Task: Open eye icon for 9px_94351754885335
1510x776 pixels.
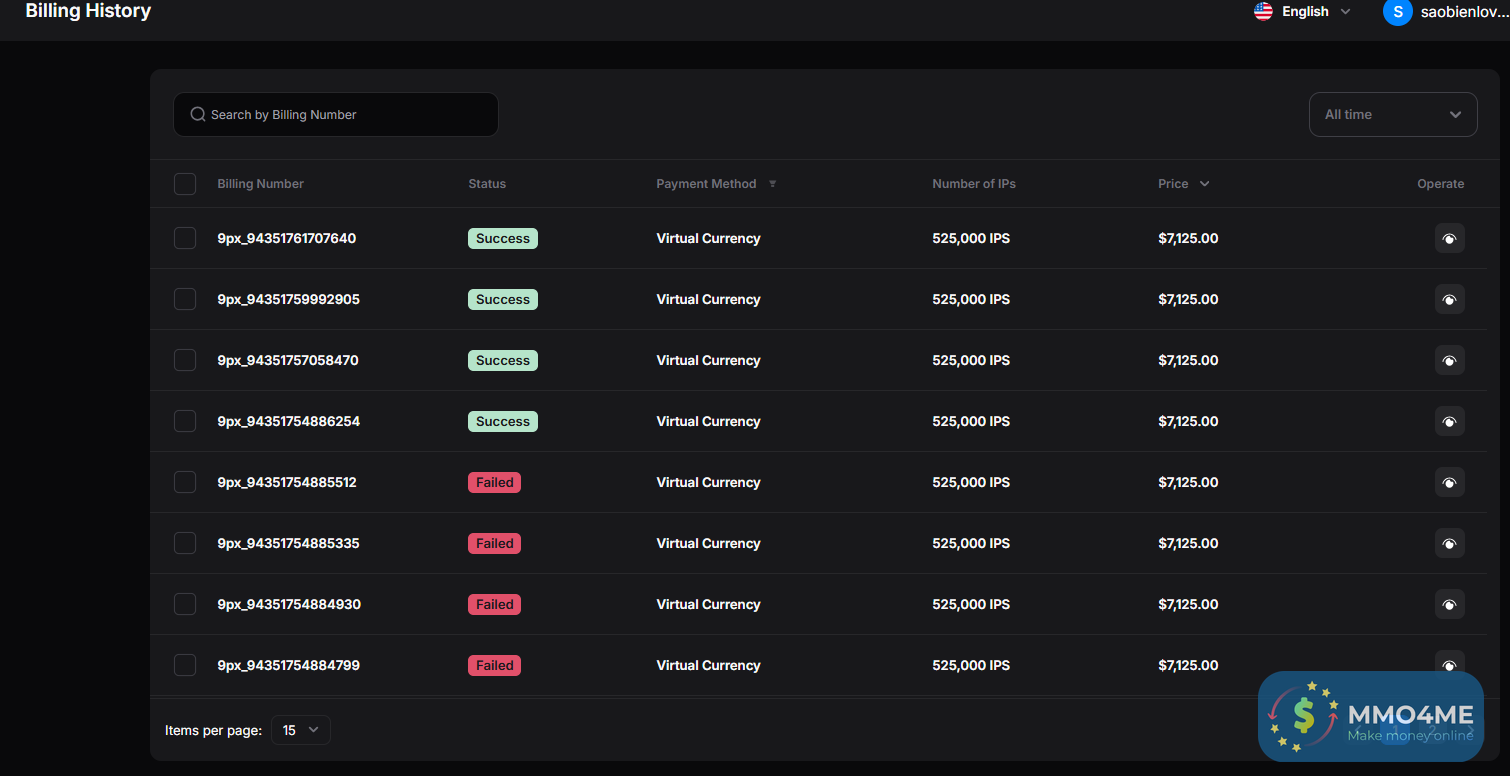Action: tap(1449, 543)
